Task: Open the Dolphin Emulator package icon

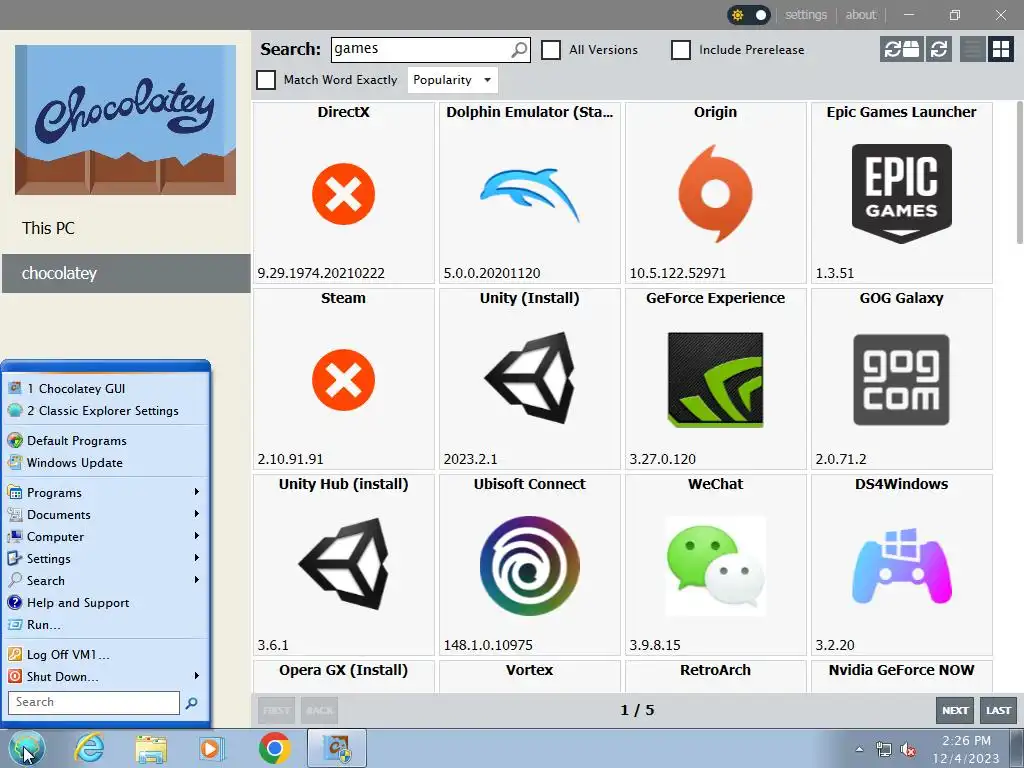Action: tap(530, 194)
